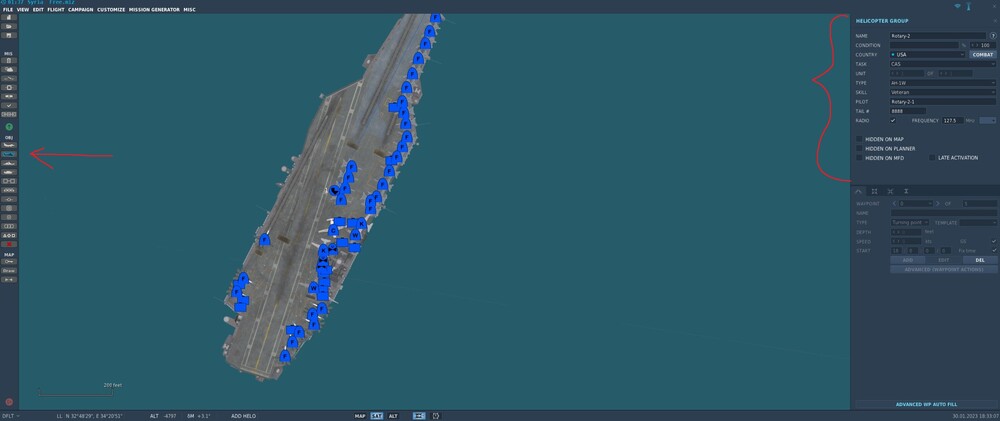1000x421 pixels.
Task: Select the Ground vehicle group tool
Action: coord(9,172)
